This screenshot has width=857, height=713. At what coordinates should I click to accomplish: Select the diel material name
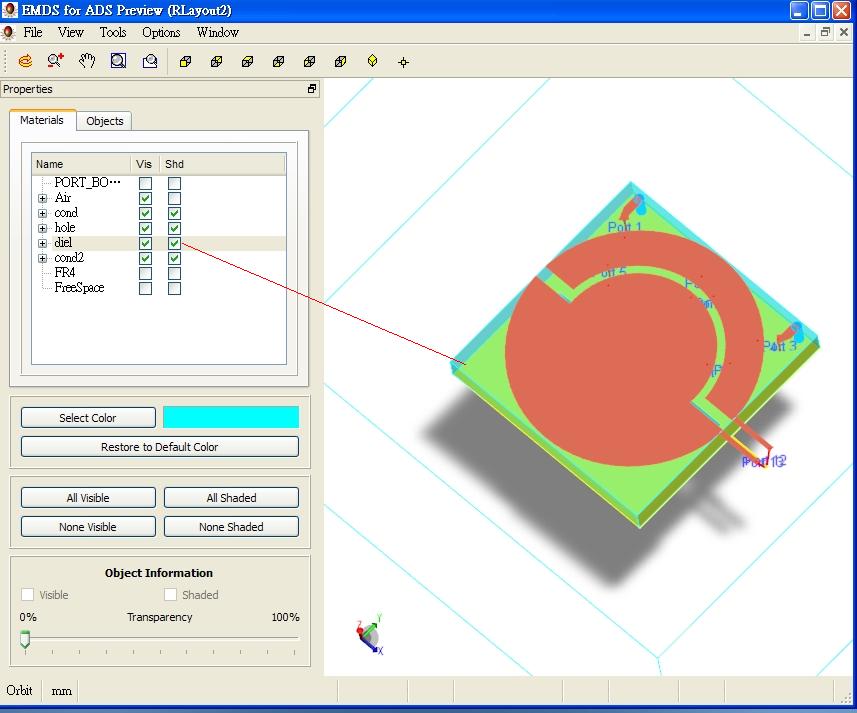63,243
